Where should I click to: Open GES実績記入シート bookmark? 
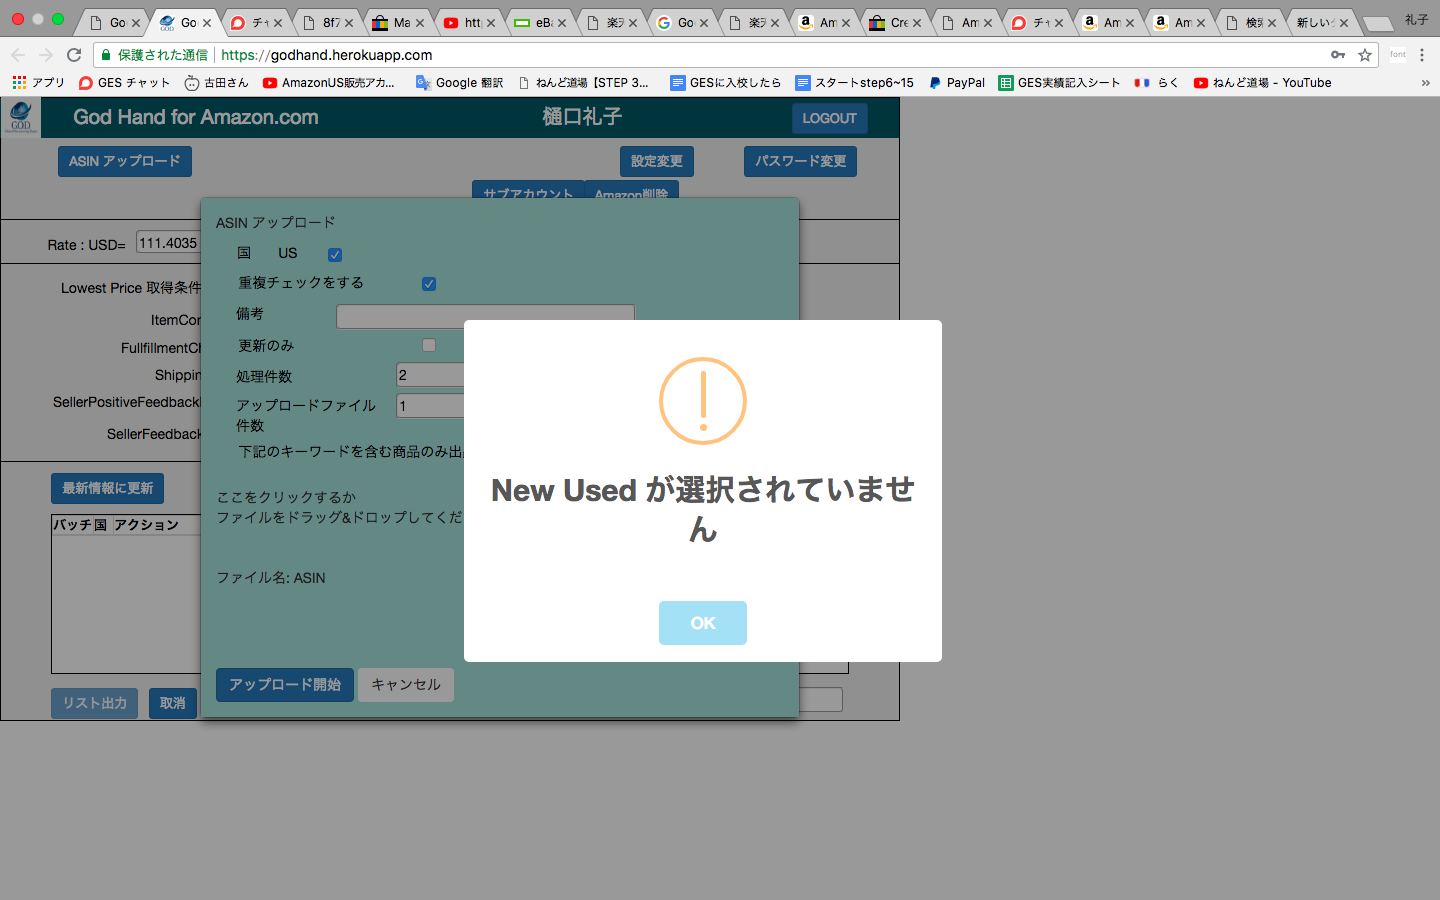click(1060, 83)
